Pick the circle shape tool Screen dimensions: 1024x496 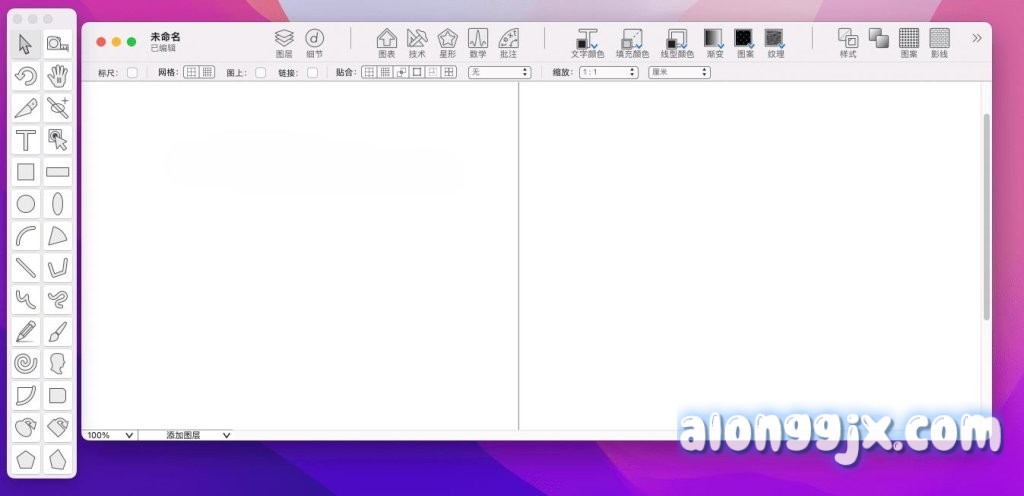tap(25, 204)
